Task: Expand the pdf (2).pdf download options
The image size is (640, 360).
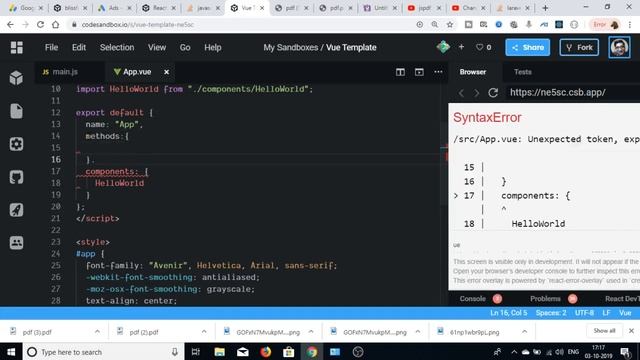Action: [204, 331]
